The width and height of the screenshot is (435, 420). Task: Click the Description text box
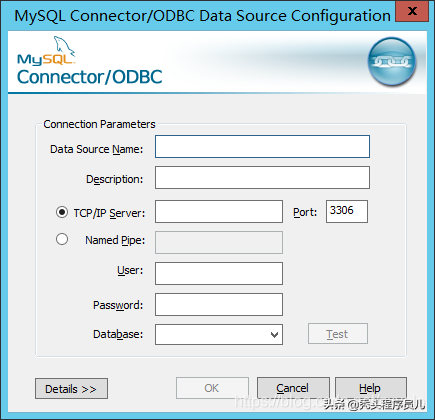[262, 177]
